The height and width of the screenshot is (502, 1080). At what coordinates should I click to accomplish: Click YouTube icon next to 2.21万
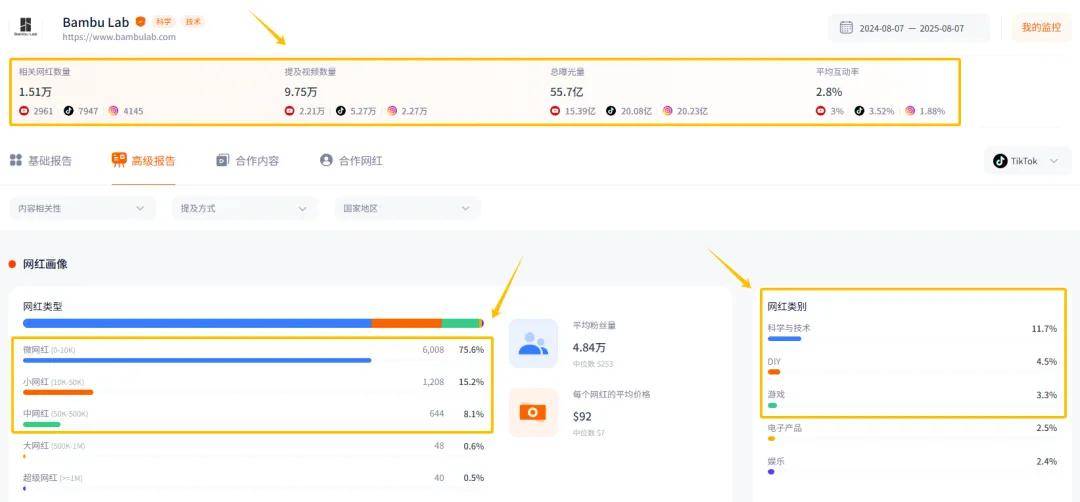coord(289,110)
